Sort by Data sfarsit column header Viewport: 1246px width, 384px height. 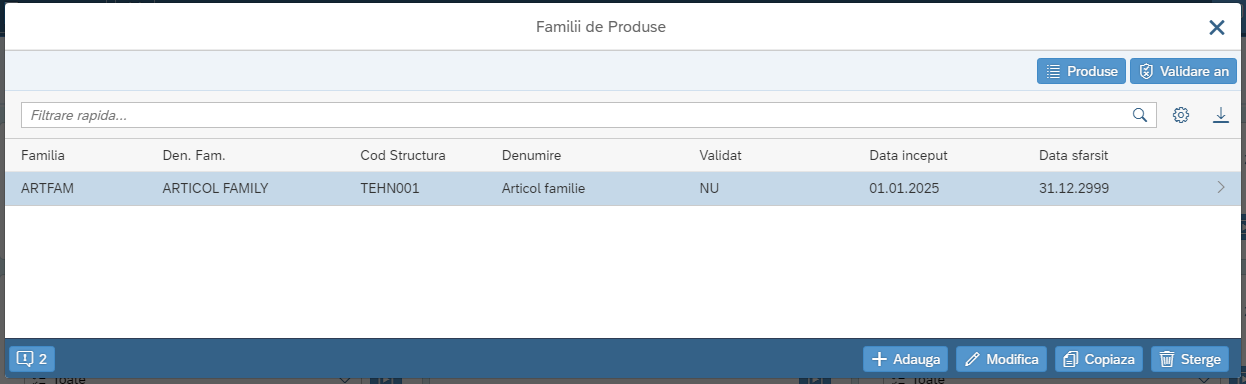[1074, 155]
